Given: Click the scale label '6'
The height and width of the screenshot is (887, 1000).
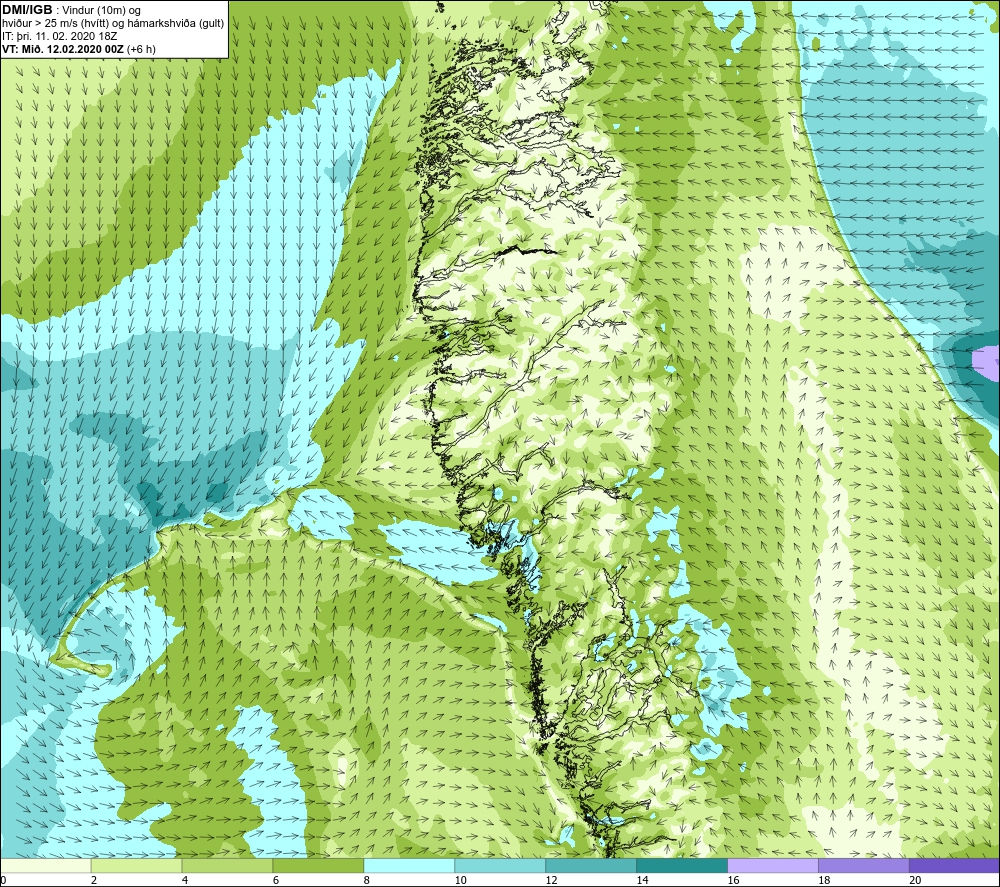Looking at the screenshot, I should pos(276,880).
